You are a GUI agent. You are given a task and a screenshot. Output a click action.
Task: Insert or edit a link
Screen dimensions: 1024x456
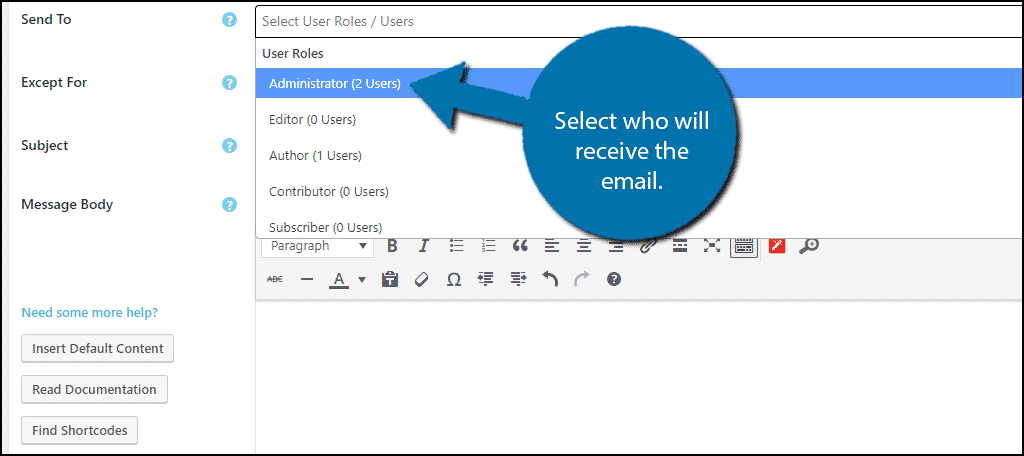click(x=647, y=246)
